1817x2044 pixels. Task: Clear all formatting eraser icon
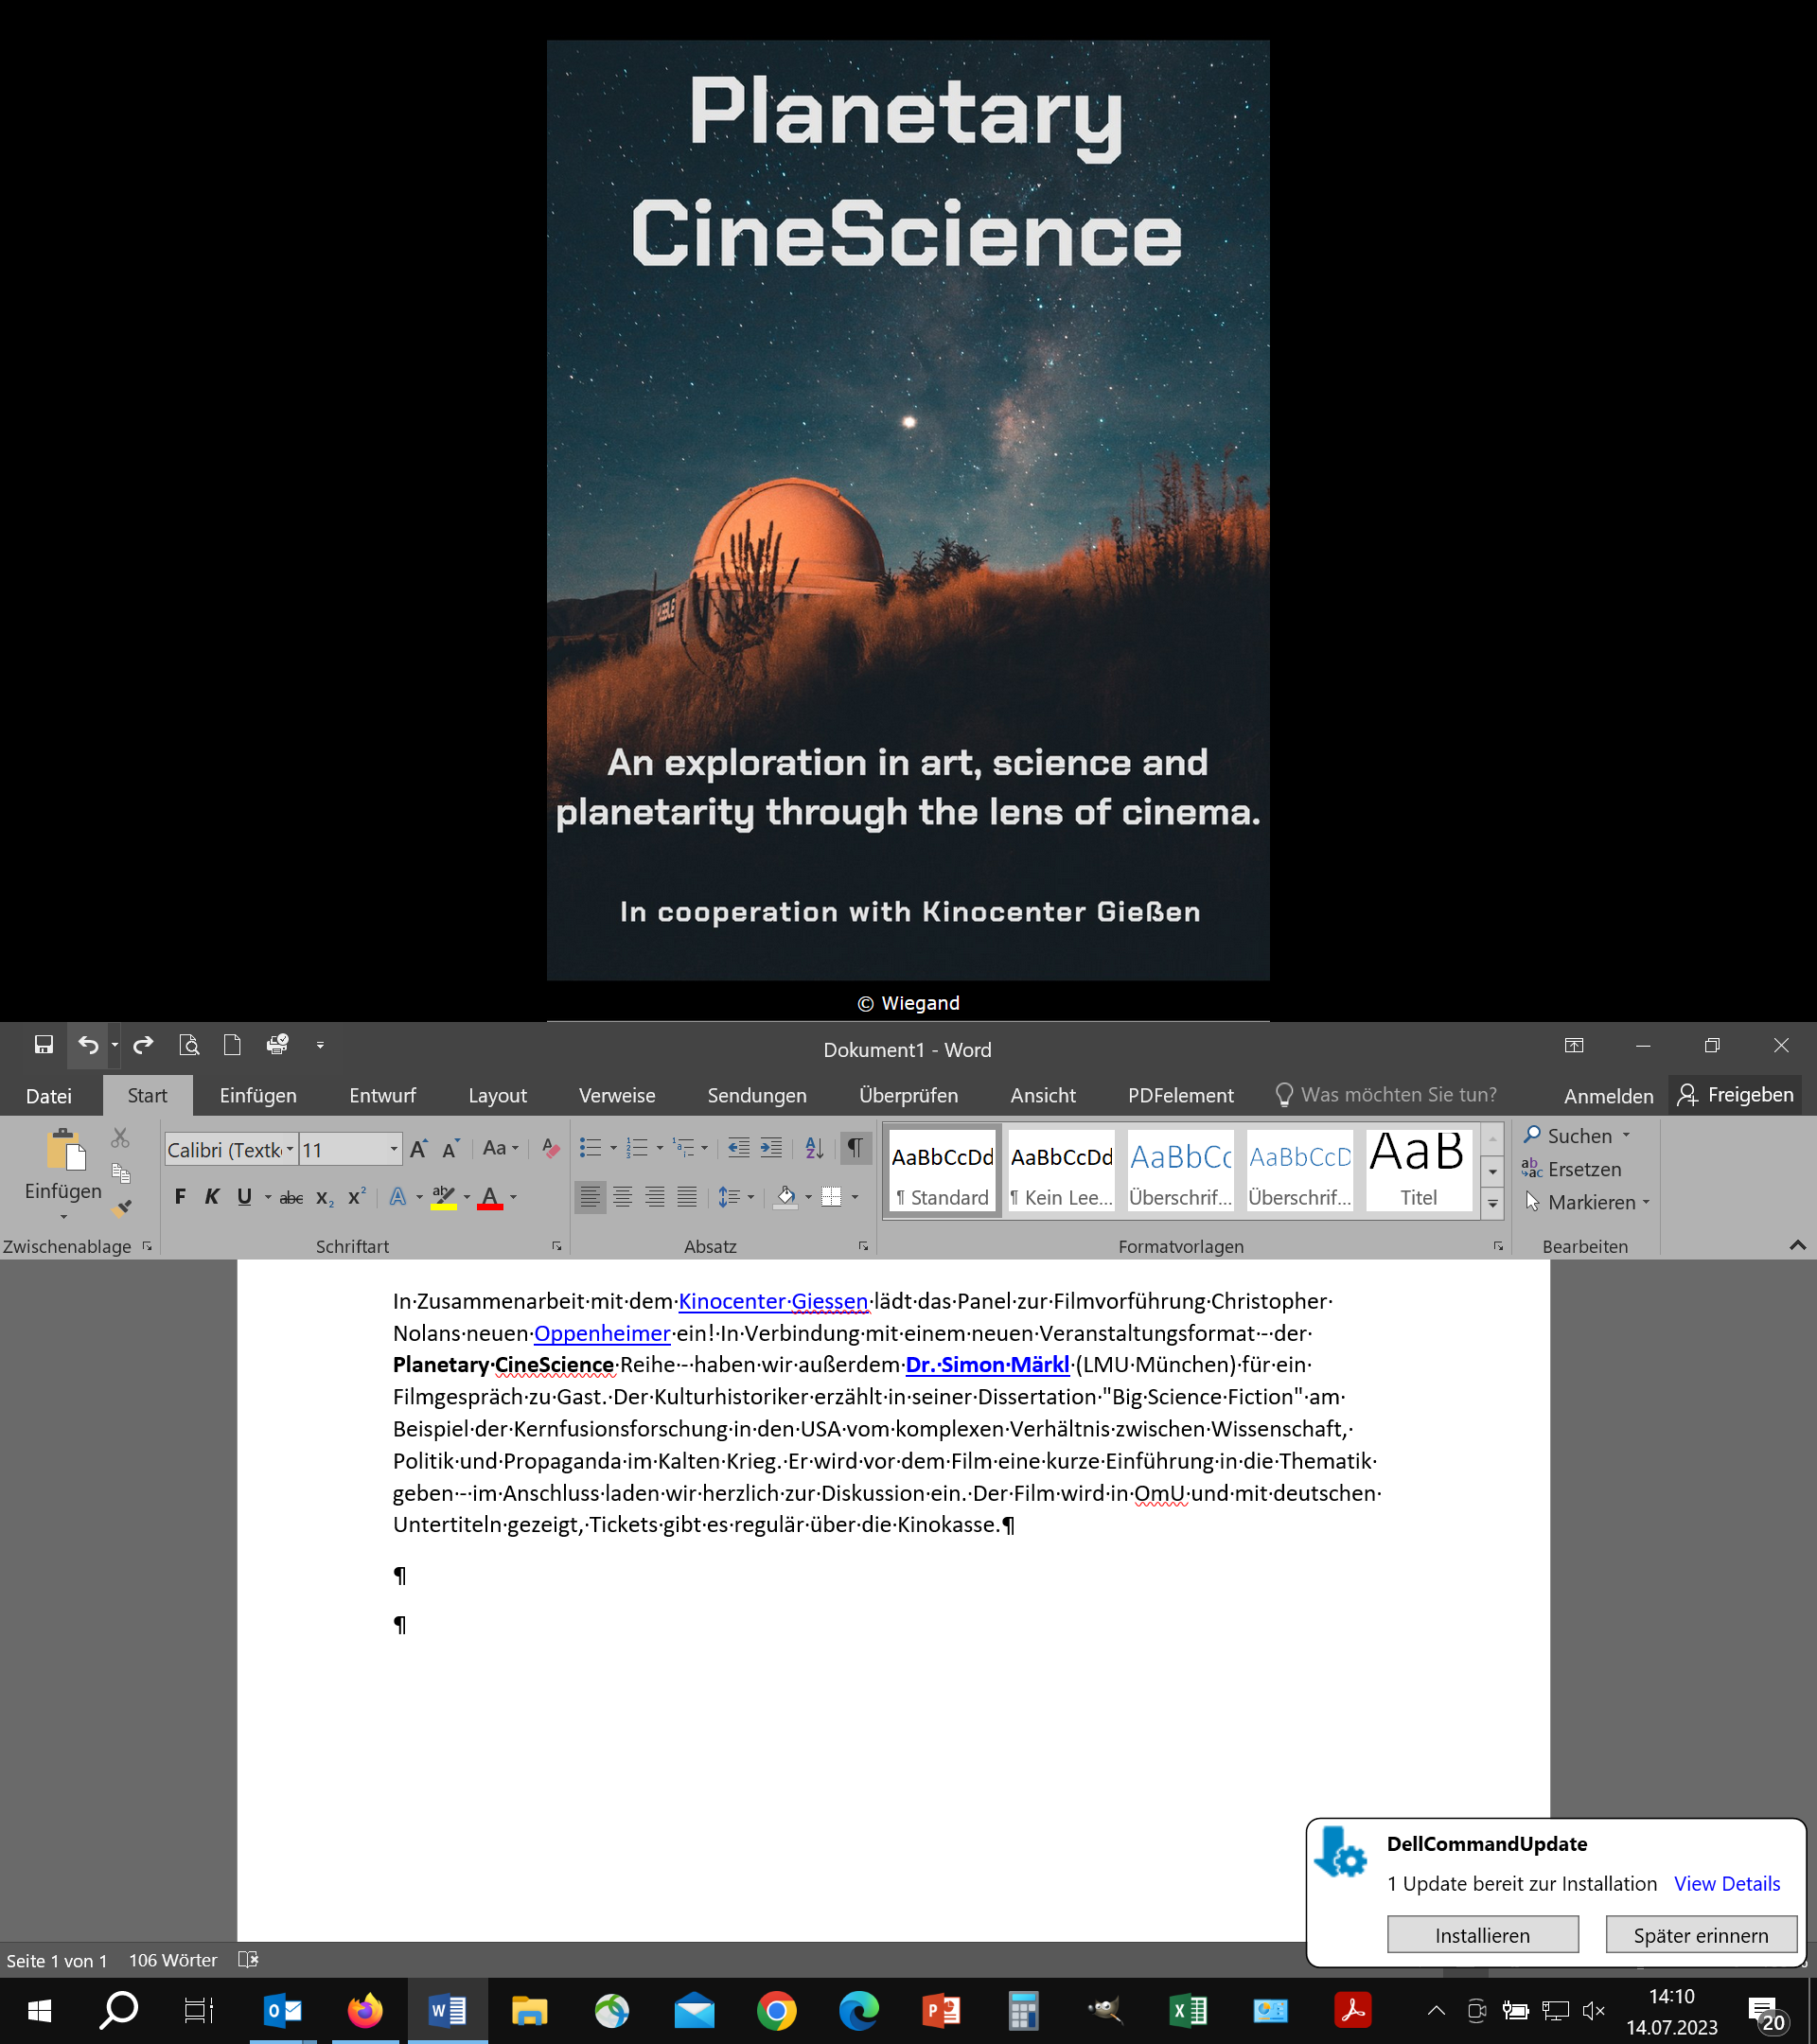(x=550, y=1149)
